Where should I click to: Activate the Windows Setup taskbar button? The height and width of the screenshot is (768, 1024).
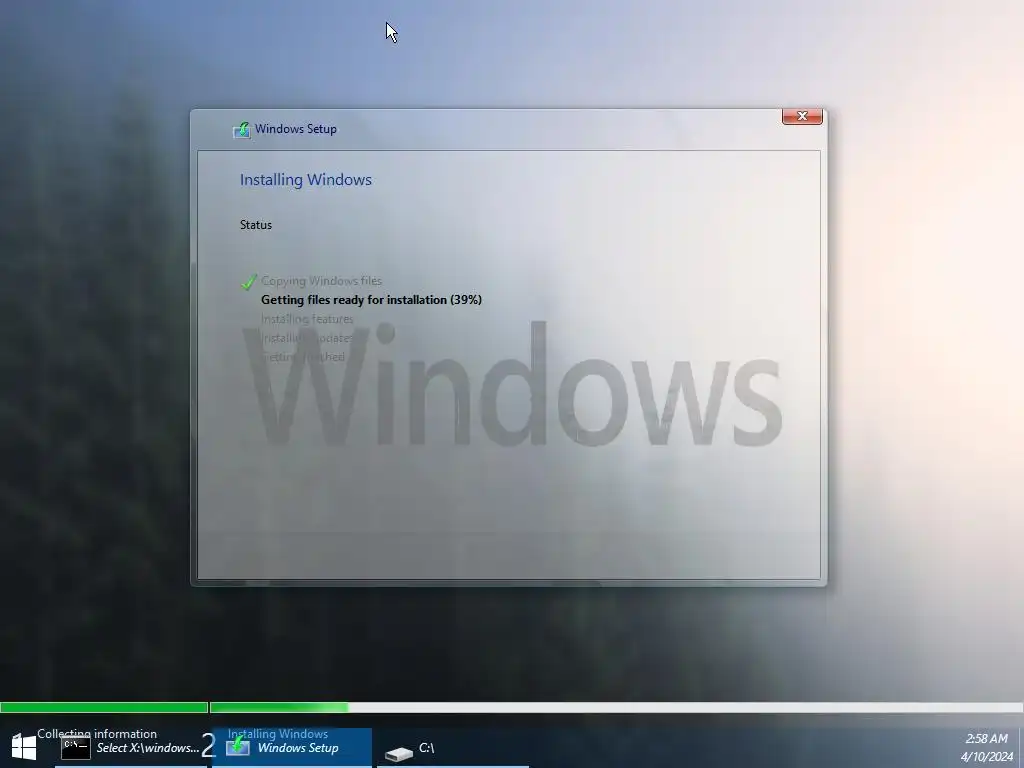point(293,748)
